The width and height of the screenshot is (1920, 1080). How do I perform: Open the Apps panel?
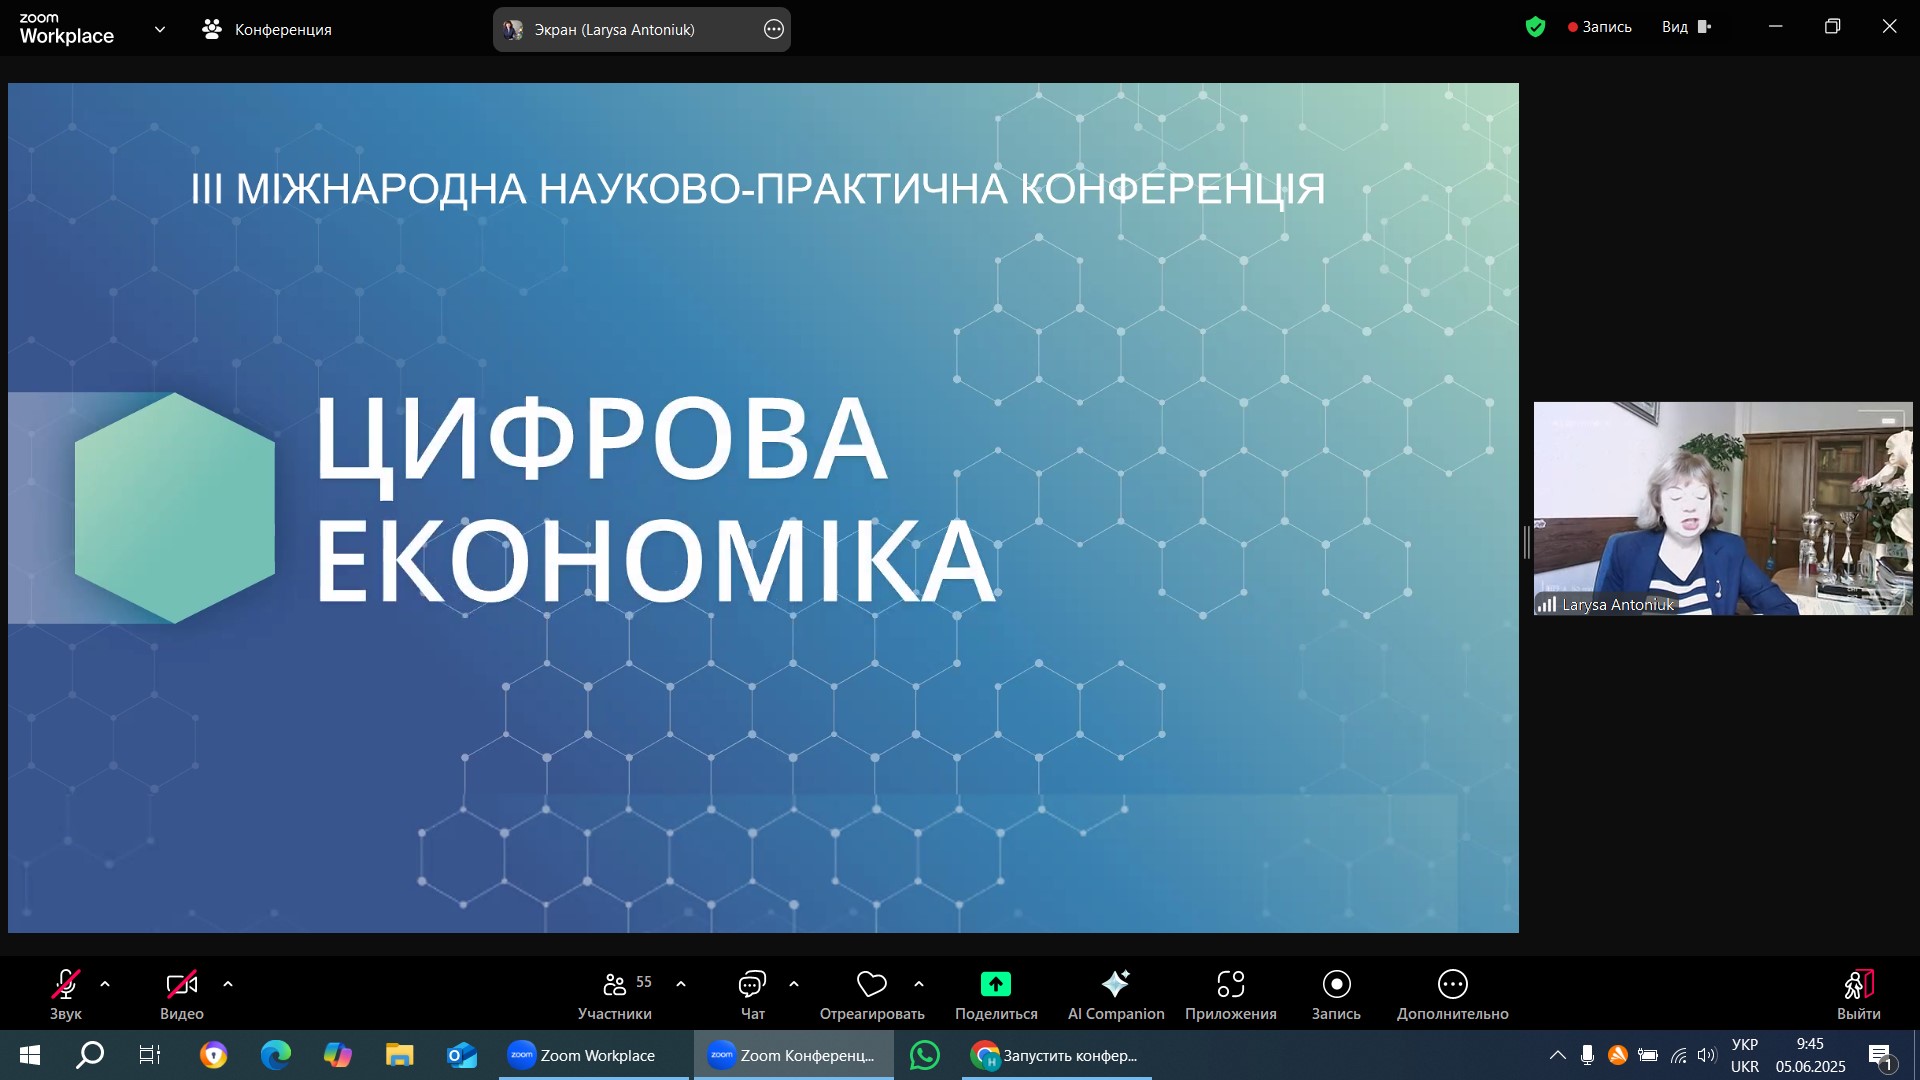coord(1230,985)
